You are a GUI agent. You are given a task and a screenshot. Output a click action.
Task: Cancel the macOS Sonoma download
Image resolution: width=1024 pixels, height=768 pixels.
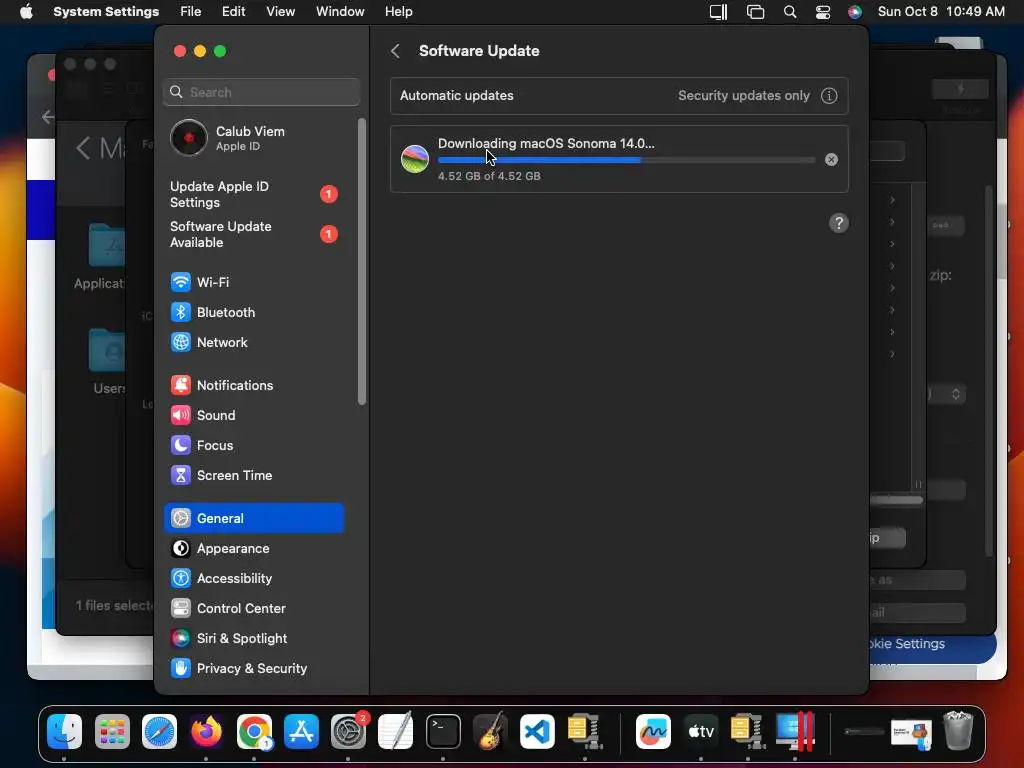coord(831,159)
